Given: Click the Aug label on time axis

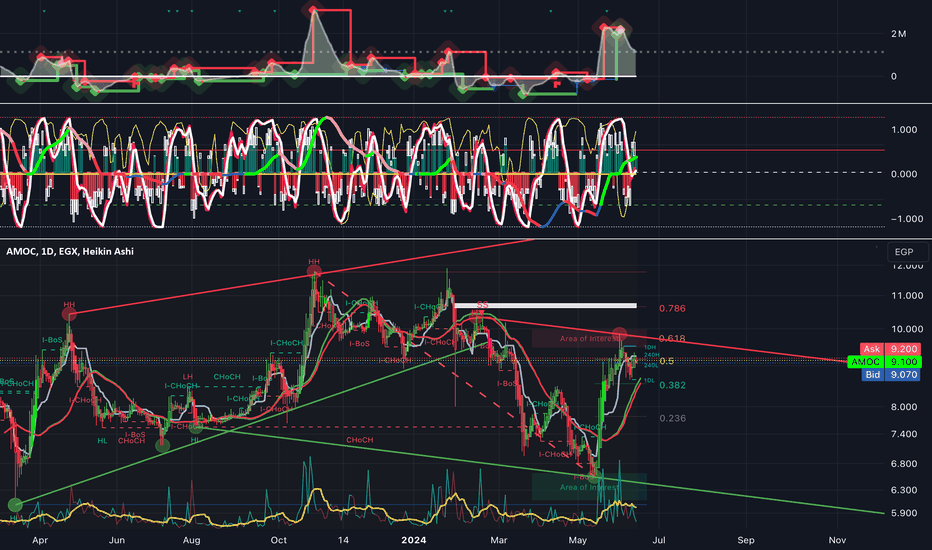Looking at the screenshot, I should 191,540.
